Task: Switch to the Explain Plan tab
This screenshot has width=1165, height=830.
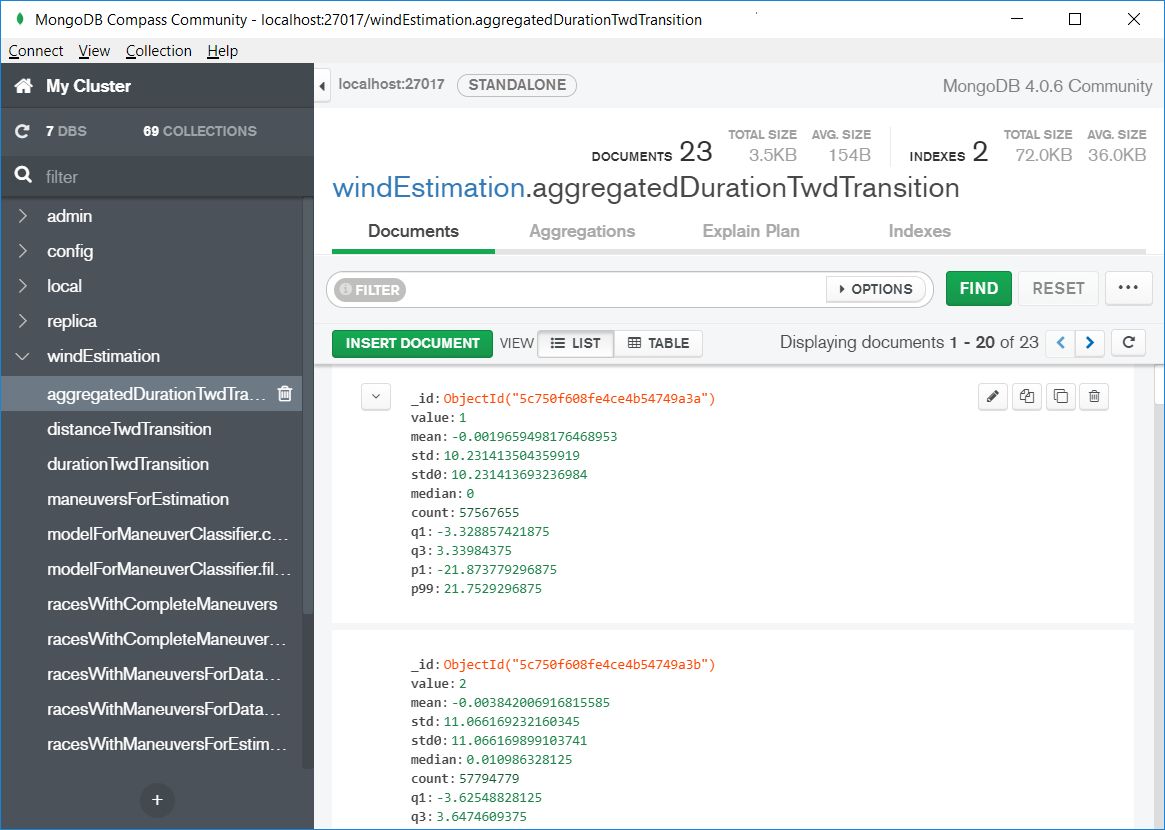Action: click(x=751, y=231)
